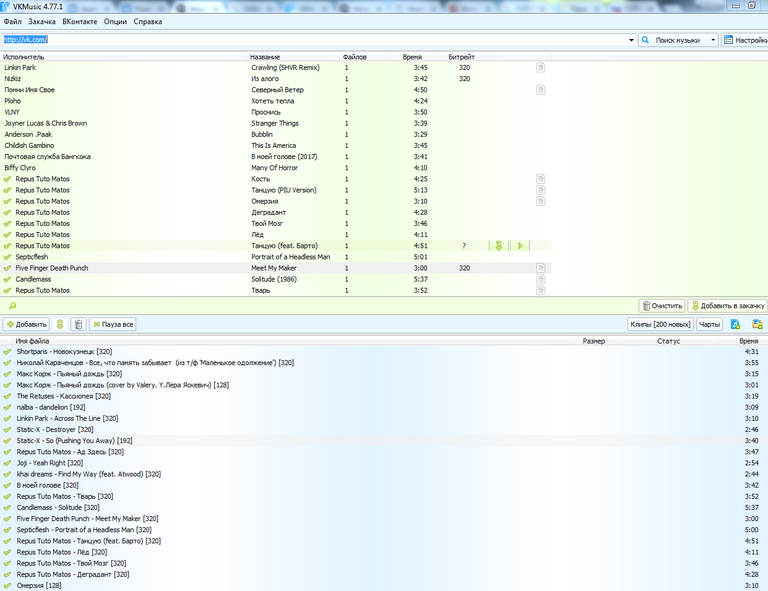Open the Поиск музыки dropdown arrow

tap(713, 40)
